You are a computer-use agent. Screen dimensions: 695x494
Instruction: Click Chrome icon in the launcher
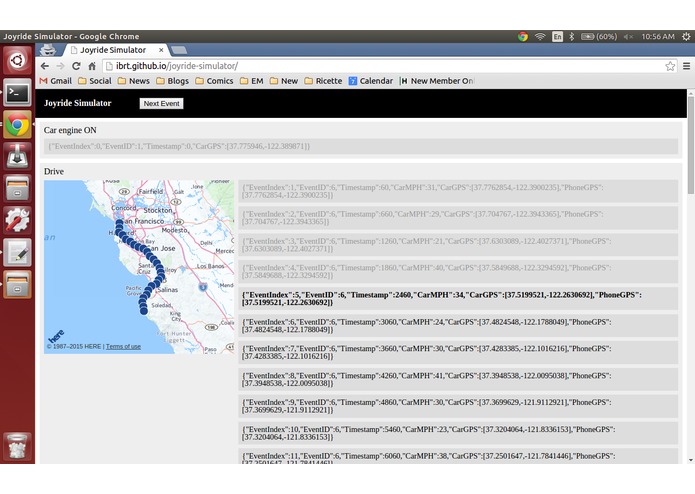pyautogui.click(x=17, y=124)
